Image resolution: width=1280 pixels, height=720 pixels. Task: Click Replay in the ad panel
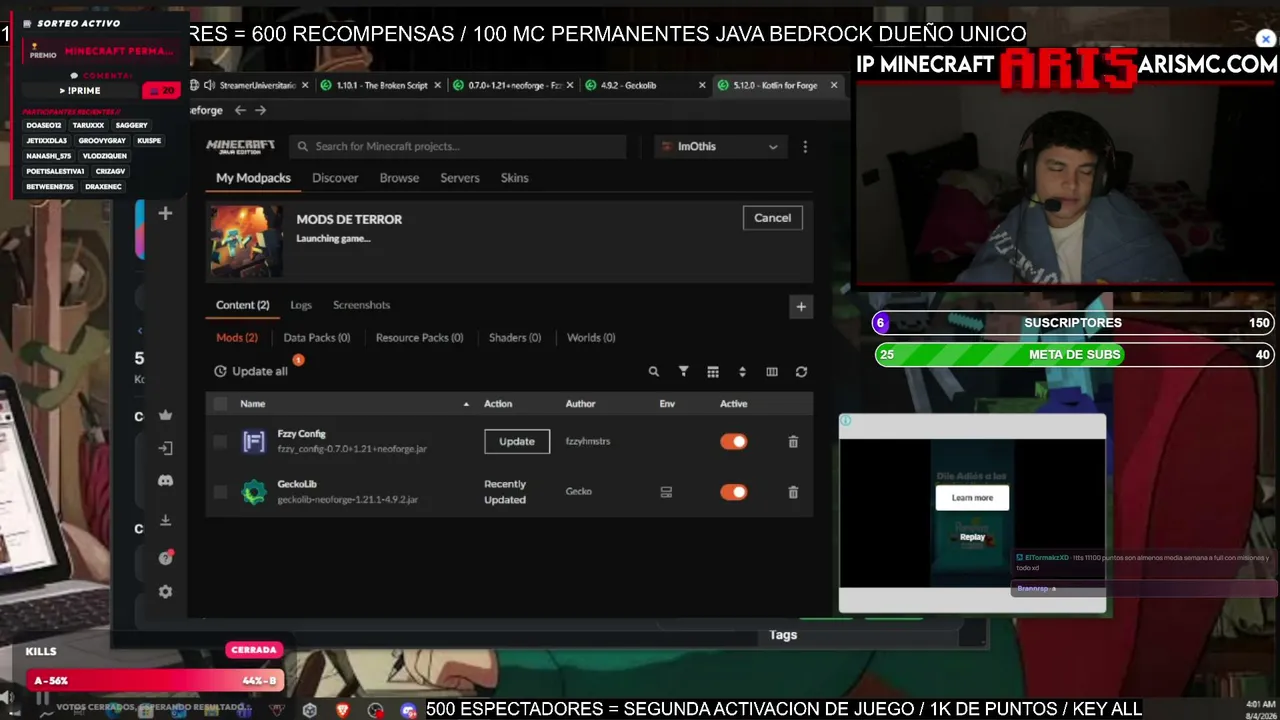click(x=972, y=537)
